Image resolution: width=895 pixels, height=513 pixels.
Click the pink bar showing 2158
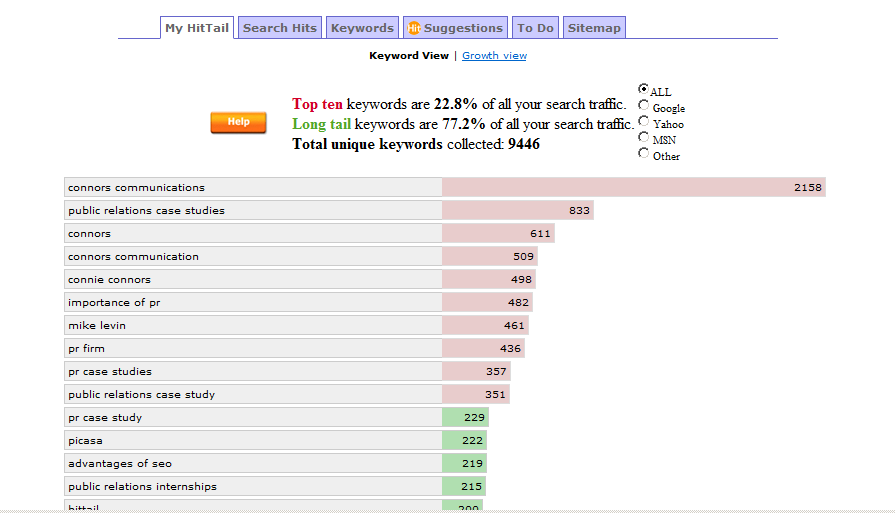point(634,187)
